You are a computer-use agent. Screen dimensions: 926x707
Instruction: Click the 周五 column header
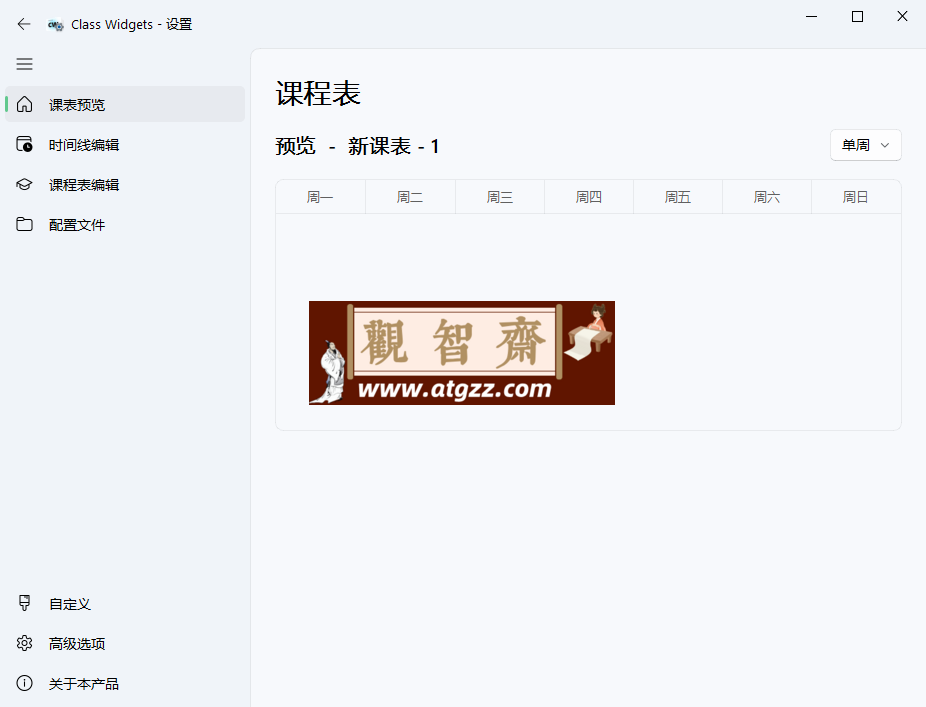(x=678, y=197)
